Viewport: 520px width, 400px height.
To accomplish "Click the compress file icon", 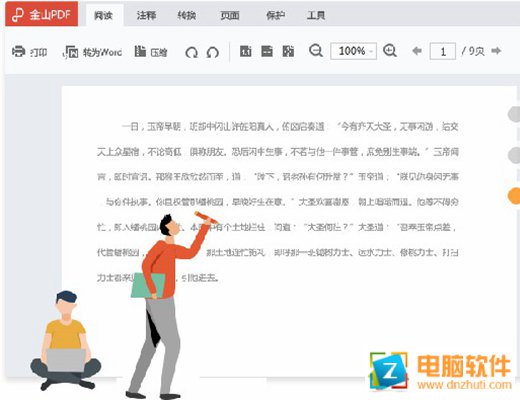I will [140, 51].
